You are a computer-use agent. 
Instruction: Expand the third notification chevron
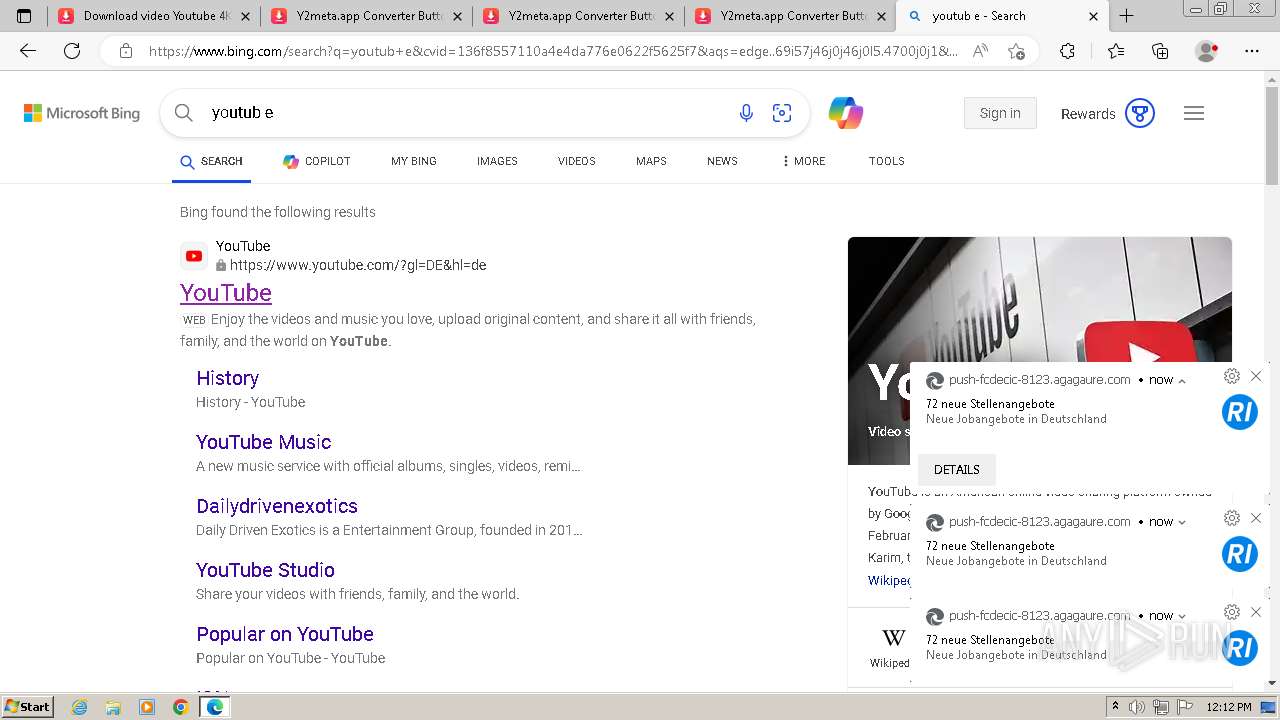coord(1182,616)
